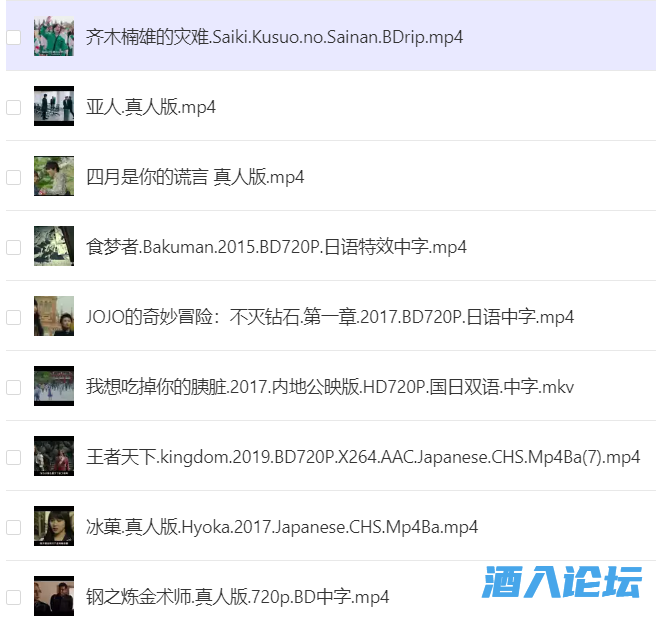This screenshot has width=656, height=624.
Task: Tick checkbox for 王者天下.kingdom file
Action: tap(13, 457)
